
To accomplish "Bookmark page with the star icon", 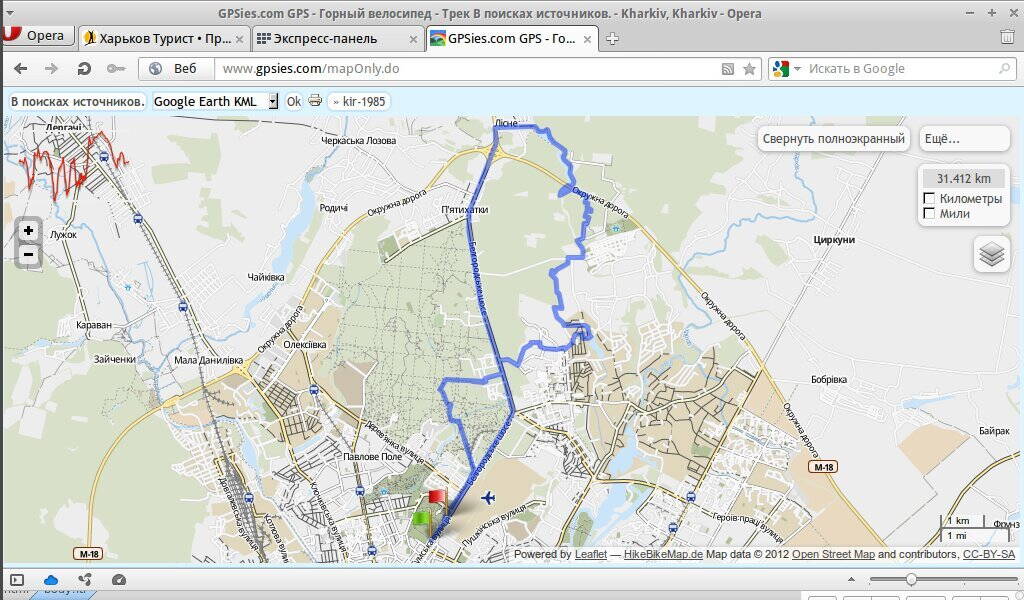I will [x=749, y=69].
